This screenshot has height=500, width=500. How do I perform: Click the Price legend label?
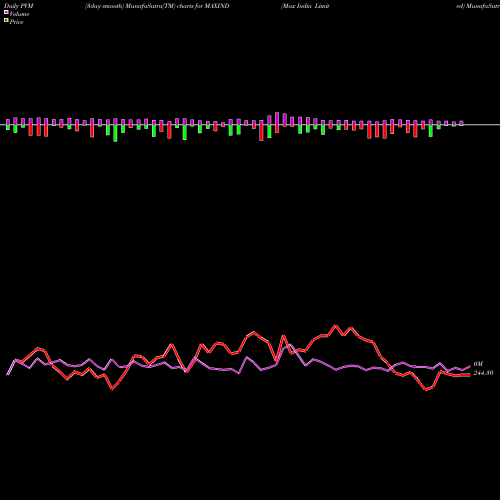tap(16, 22)
